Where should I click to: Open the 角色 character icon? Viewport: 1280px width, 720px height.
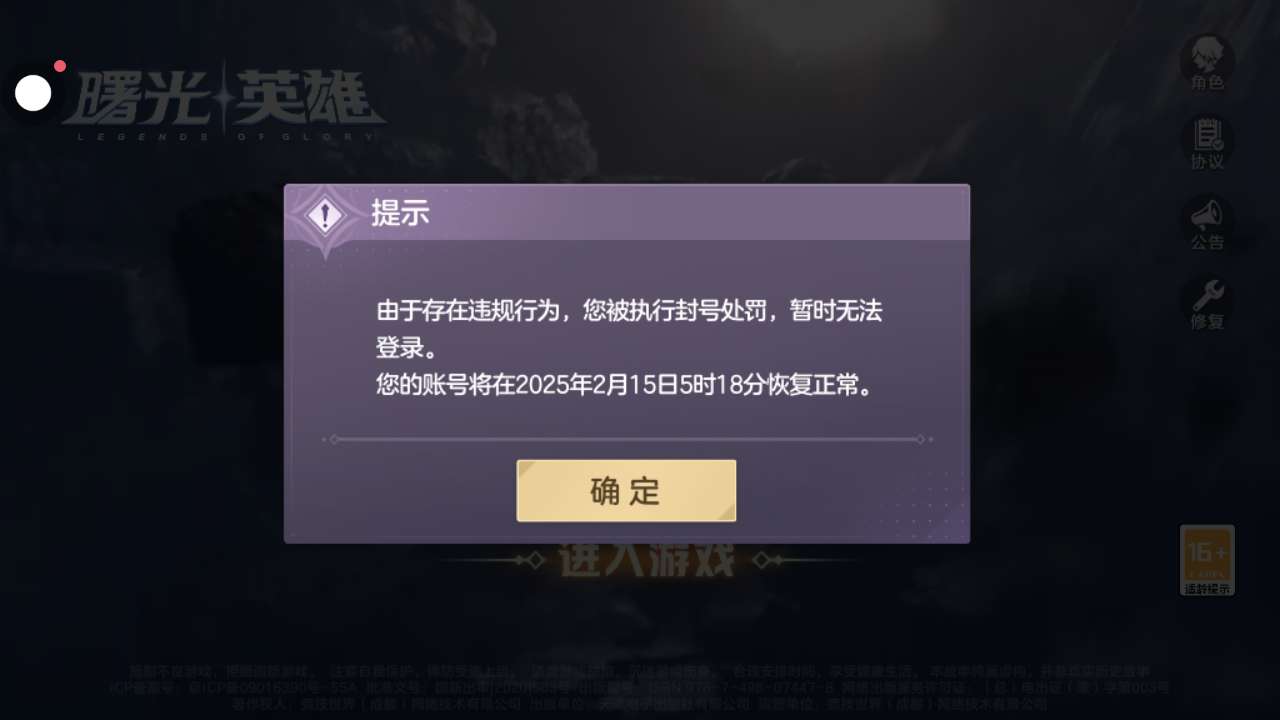(1207, 62)
